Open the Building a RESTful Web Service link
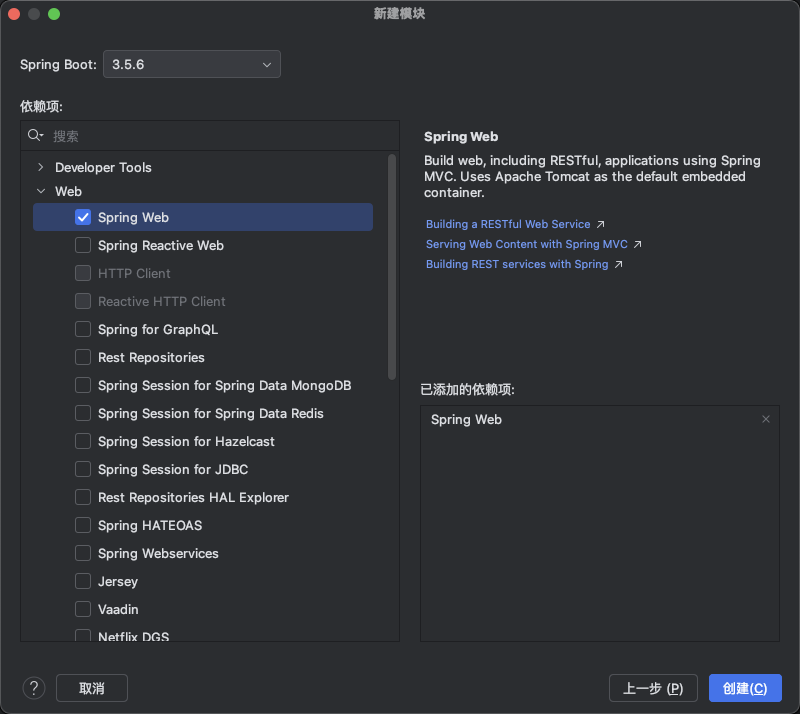Viewport: 800px width, 714px height. coord(508,225)
